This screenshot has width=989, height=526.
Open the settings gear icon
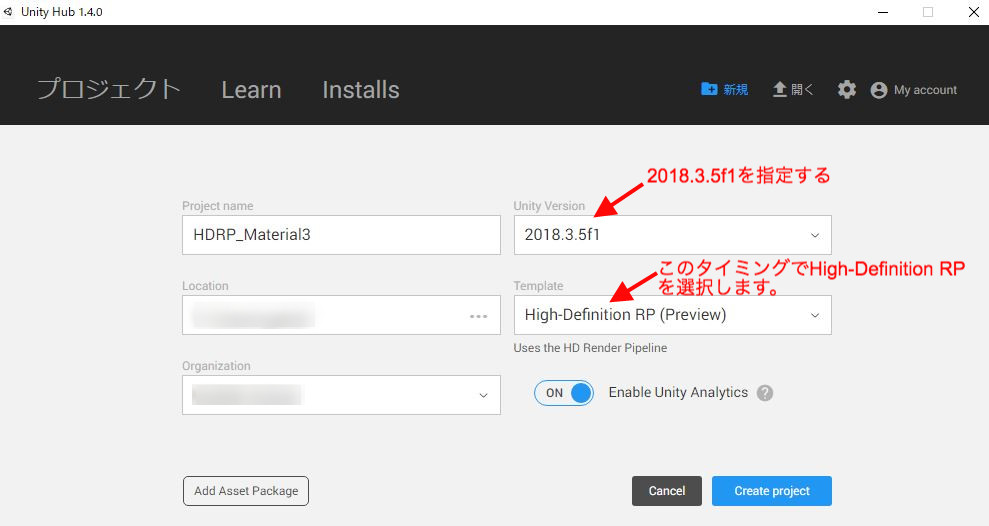click(846, 90)
